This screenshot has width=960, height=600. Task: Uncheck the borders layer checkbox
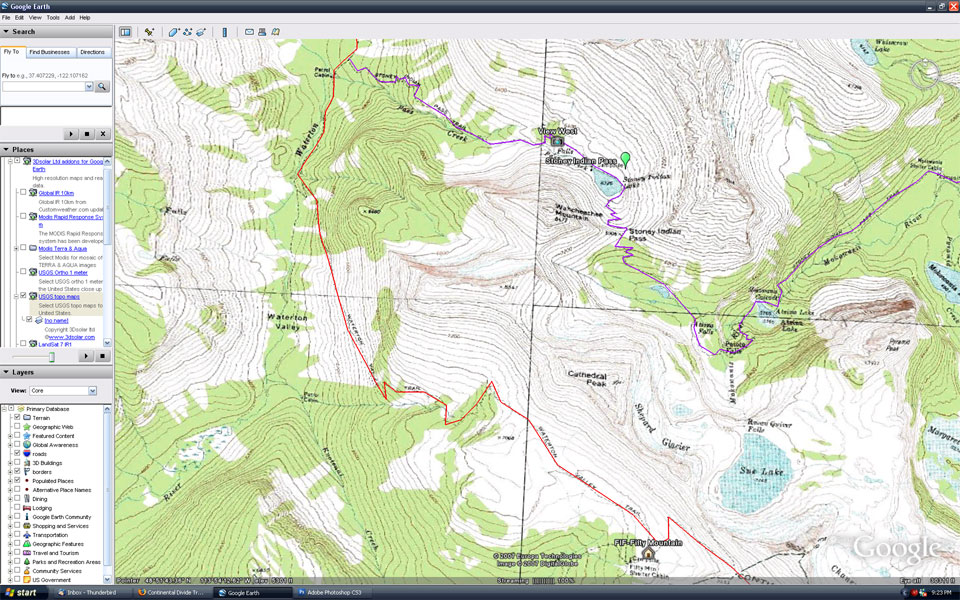coord(18,472)
